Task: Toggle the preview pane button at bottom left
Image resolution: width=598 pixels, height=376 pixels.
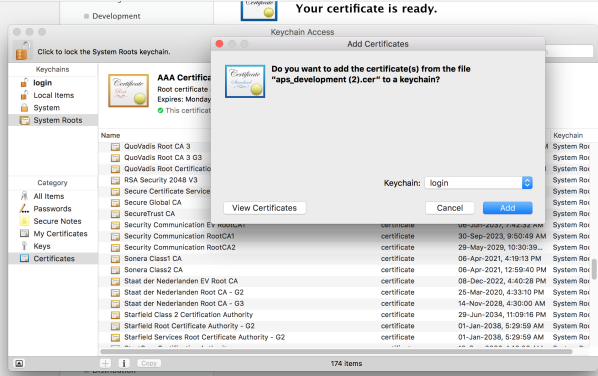Action: (x=19, y=363)
